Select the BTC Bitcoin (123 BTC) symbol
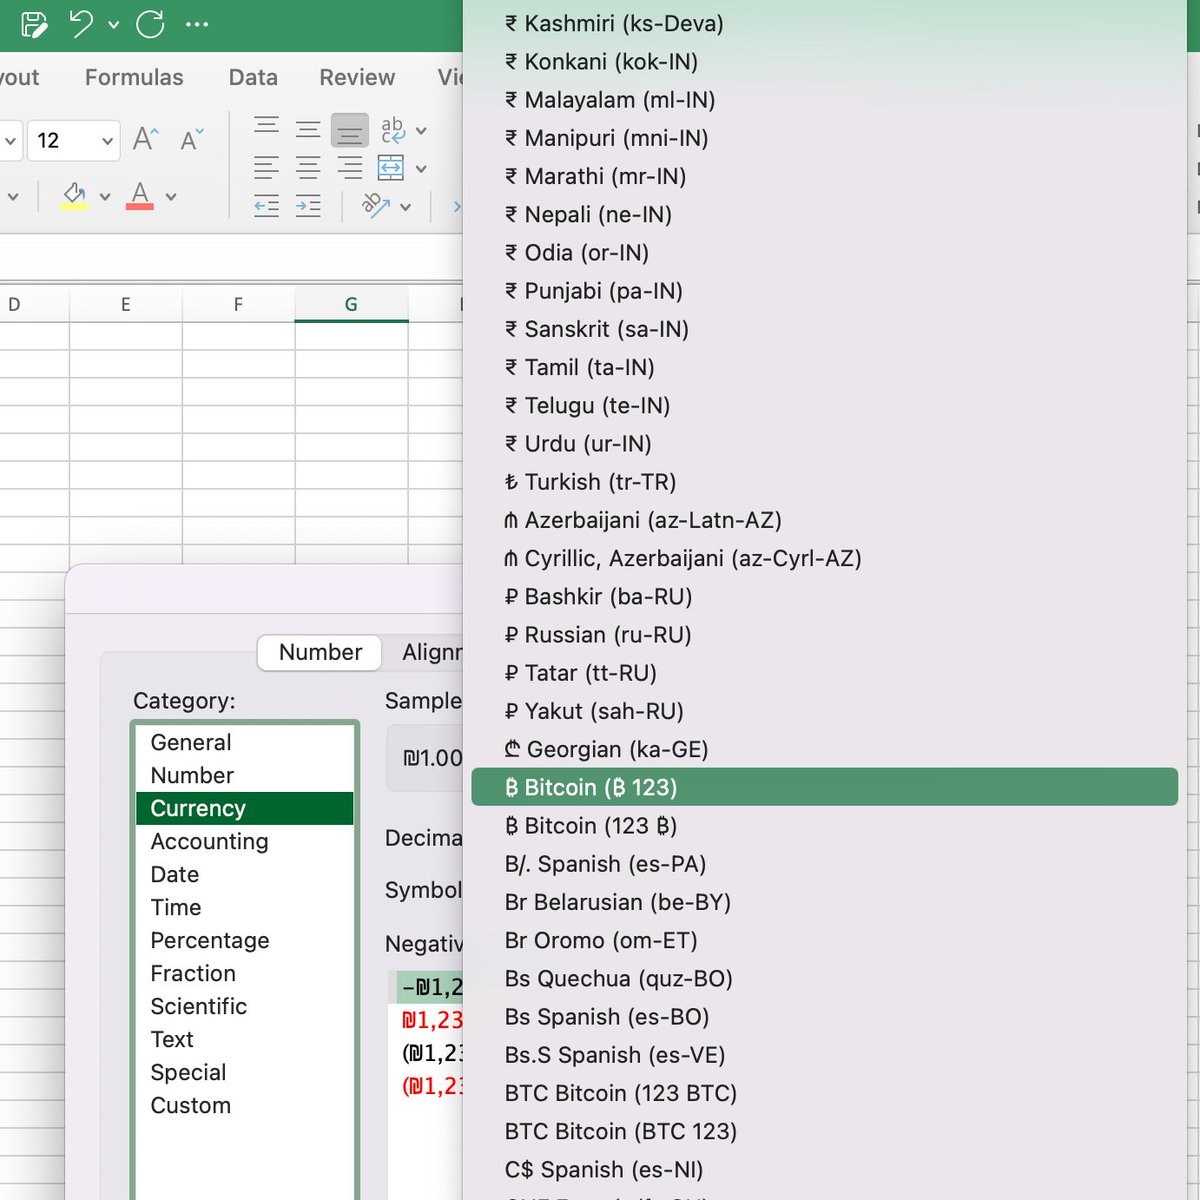Viewport: 1200px width, 1200px height. tap(620, 1093)
